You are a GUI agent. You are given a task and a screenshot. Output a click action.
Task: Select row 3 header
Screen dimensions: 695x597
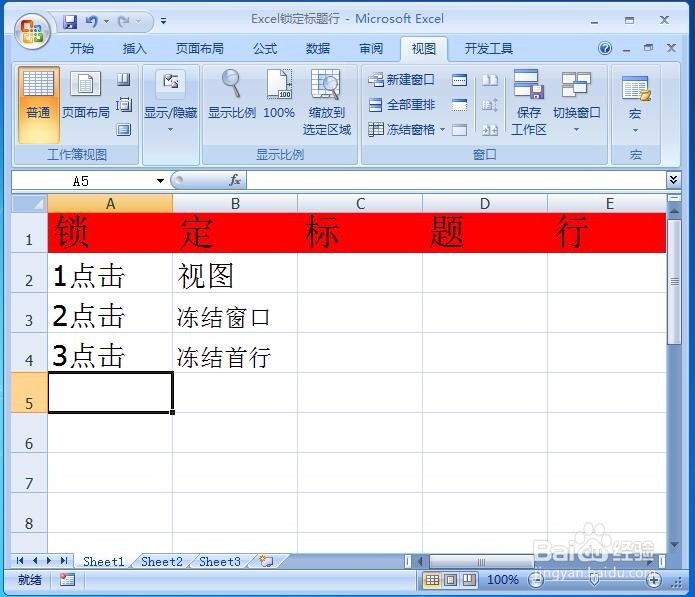29,313
